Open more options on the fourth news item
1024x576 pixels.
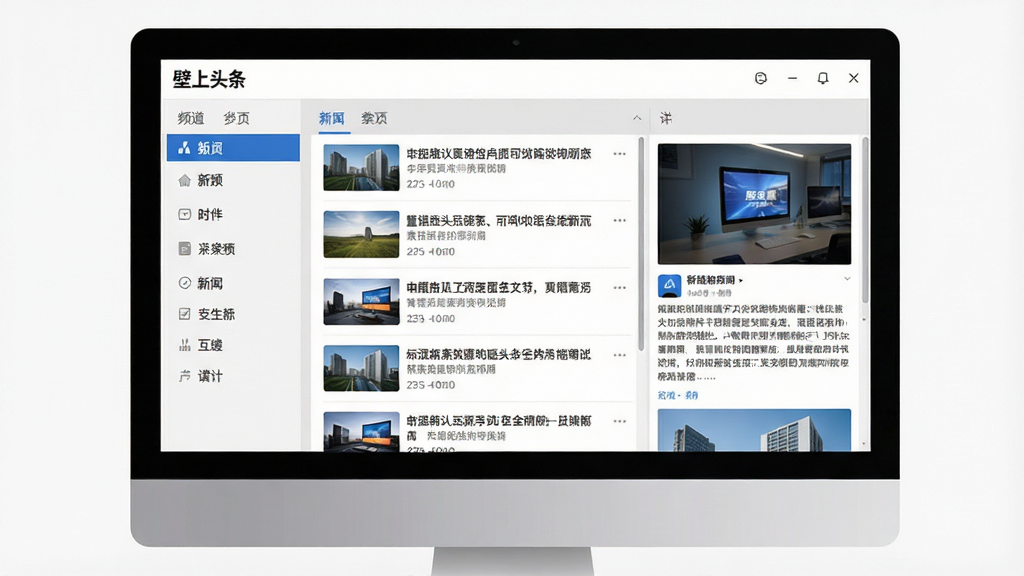(x=619, y=355)
